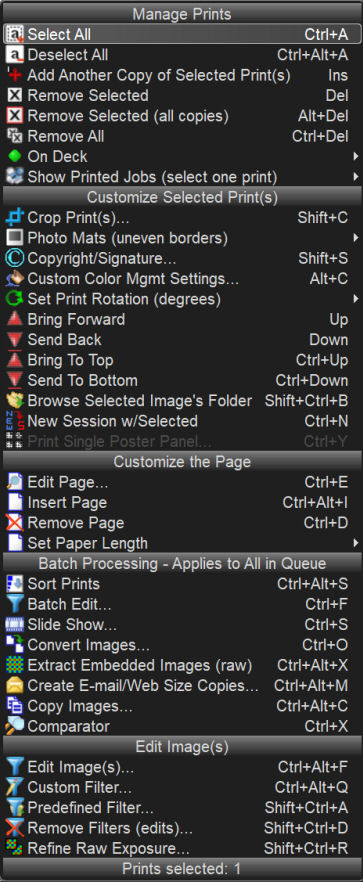
Task: Click the Create E-mail/Web Size Copies envelope icon
Action: [14, 686]
